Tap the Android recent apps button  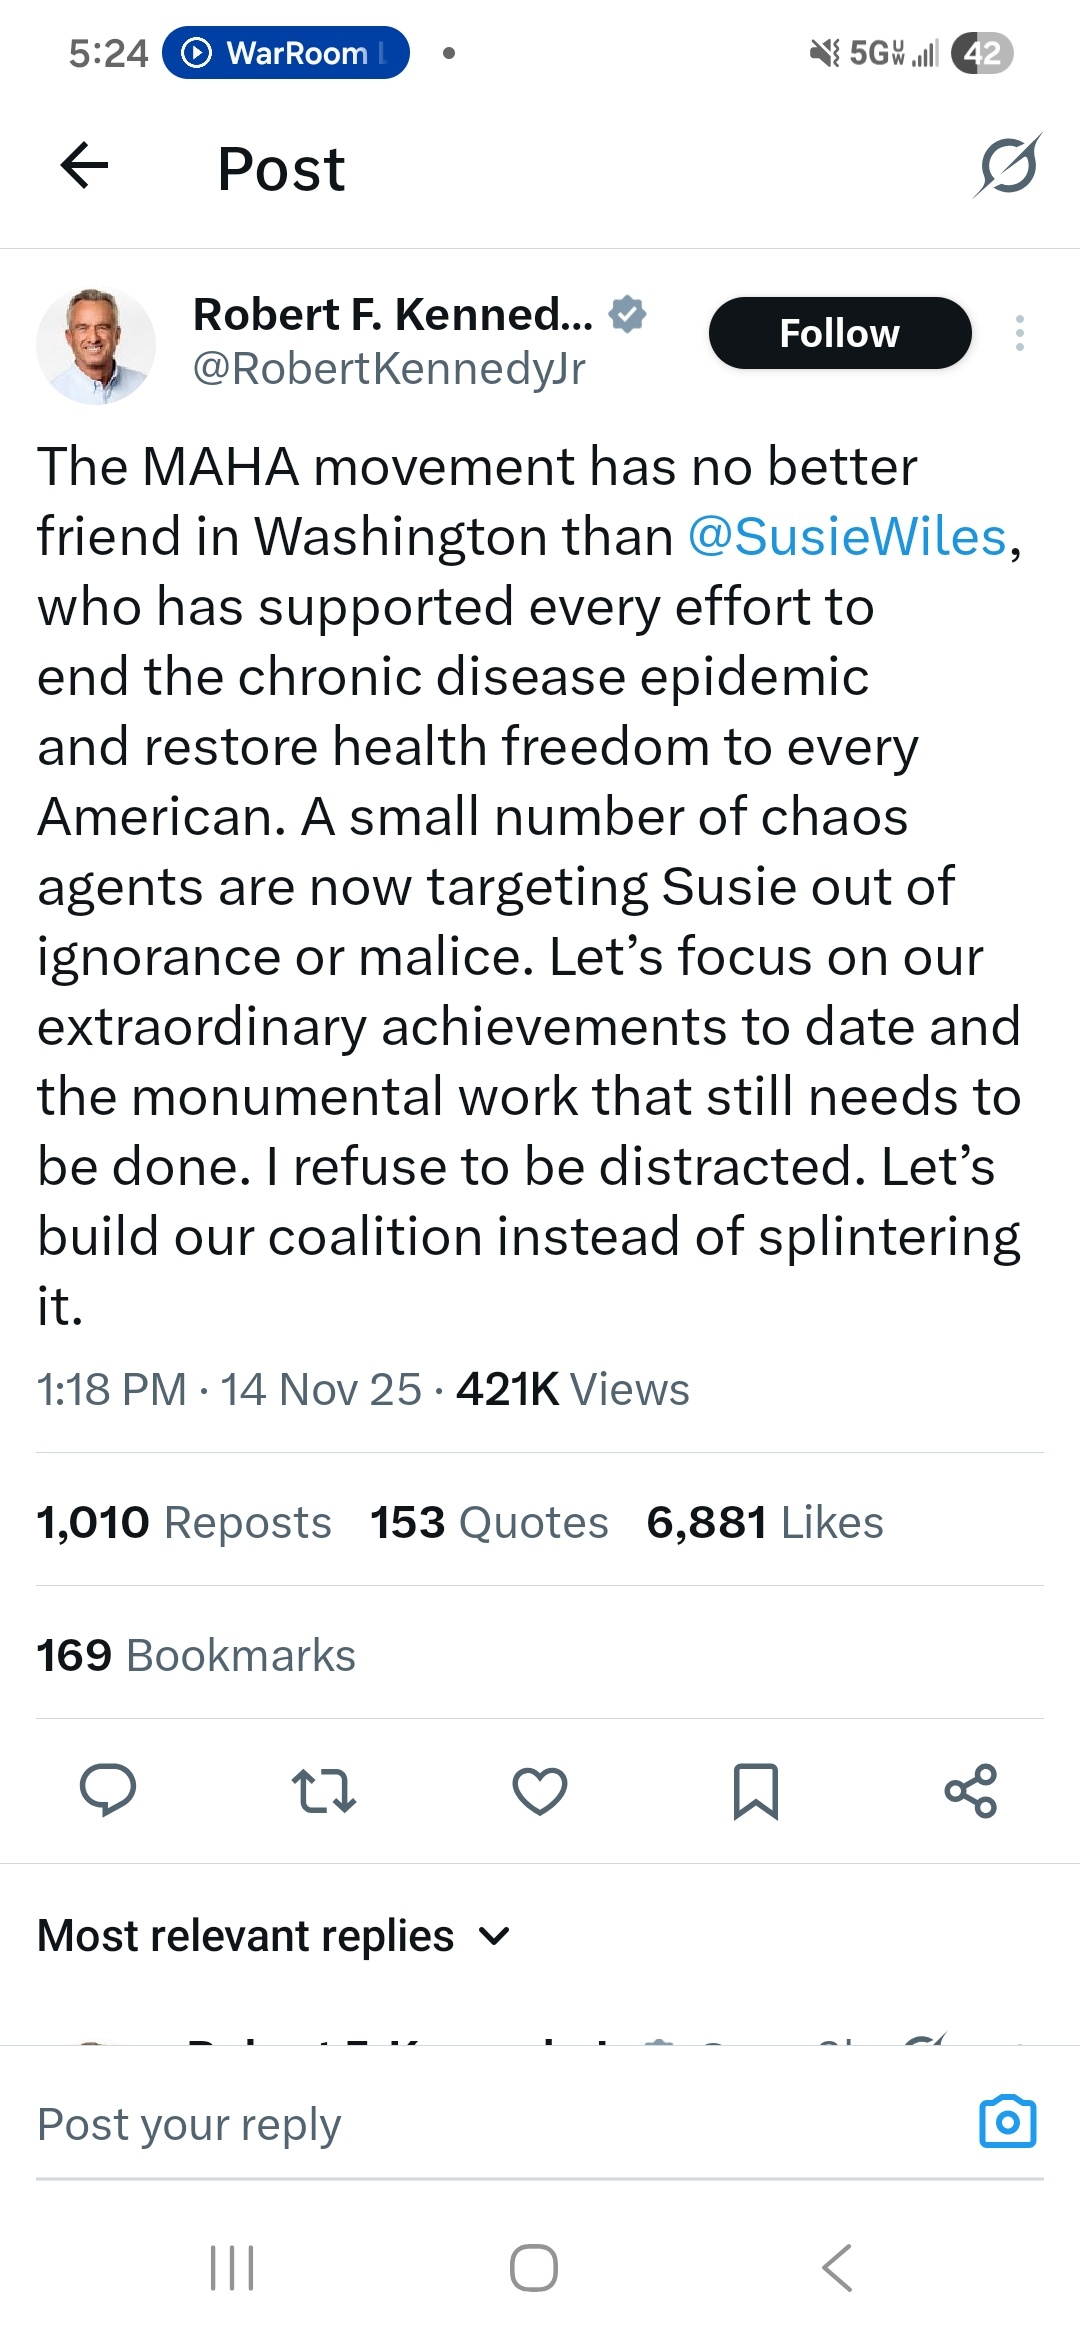pyautogui.click(x=232, y=2267)
